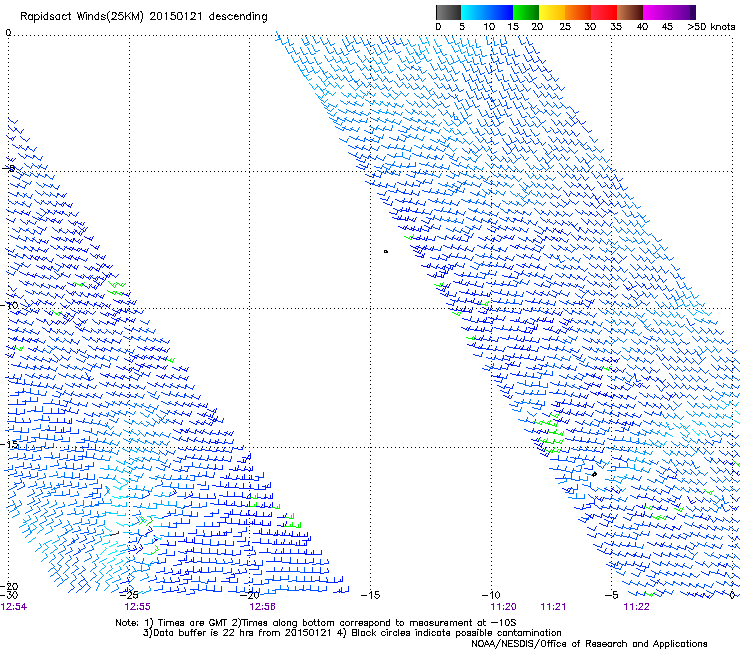Image resolution: width=740 pixels, height=650 pixels.
Task: Click the "15" legend scale label
Action: click(513, 27)
